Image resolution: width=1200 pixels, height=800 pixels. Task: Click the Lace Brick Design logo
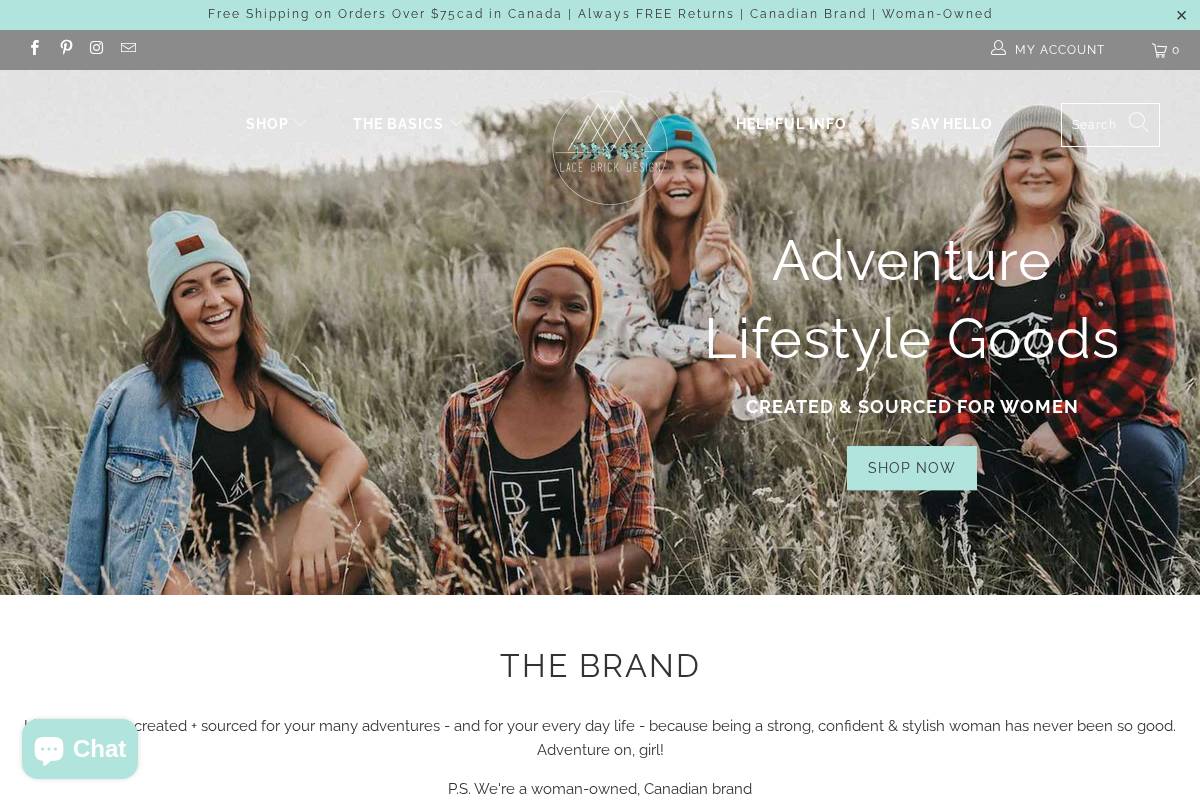[610, 148]
